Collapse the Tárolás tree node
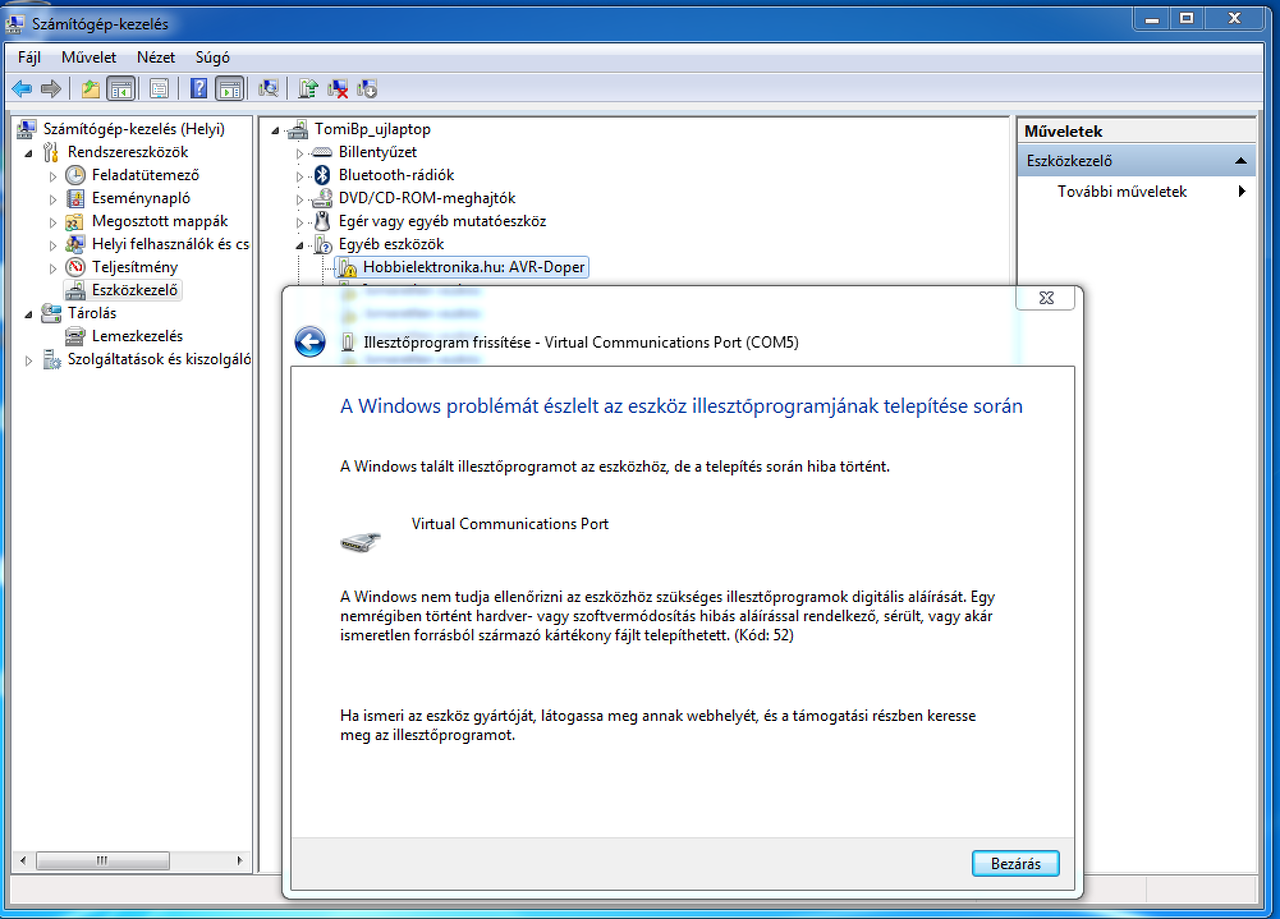This screenshot has height=919, width=1280. pos(29,314)
